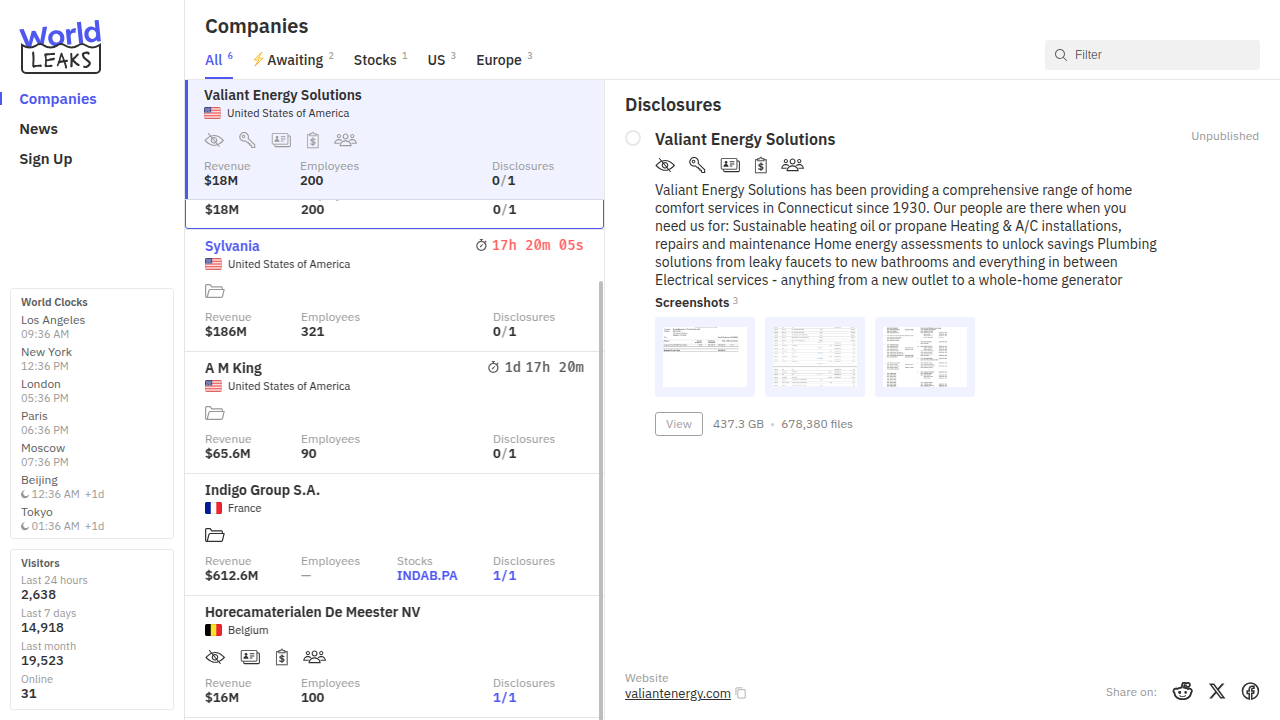Open the Europe tab
1280x720 pixels.
point(504,59)
